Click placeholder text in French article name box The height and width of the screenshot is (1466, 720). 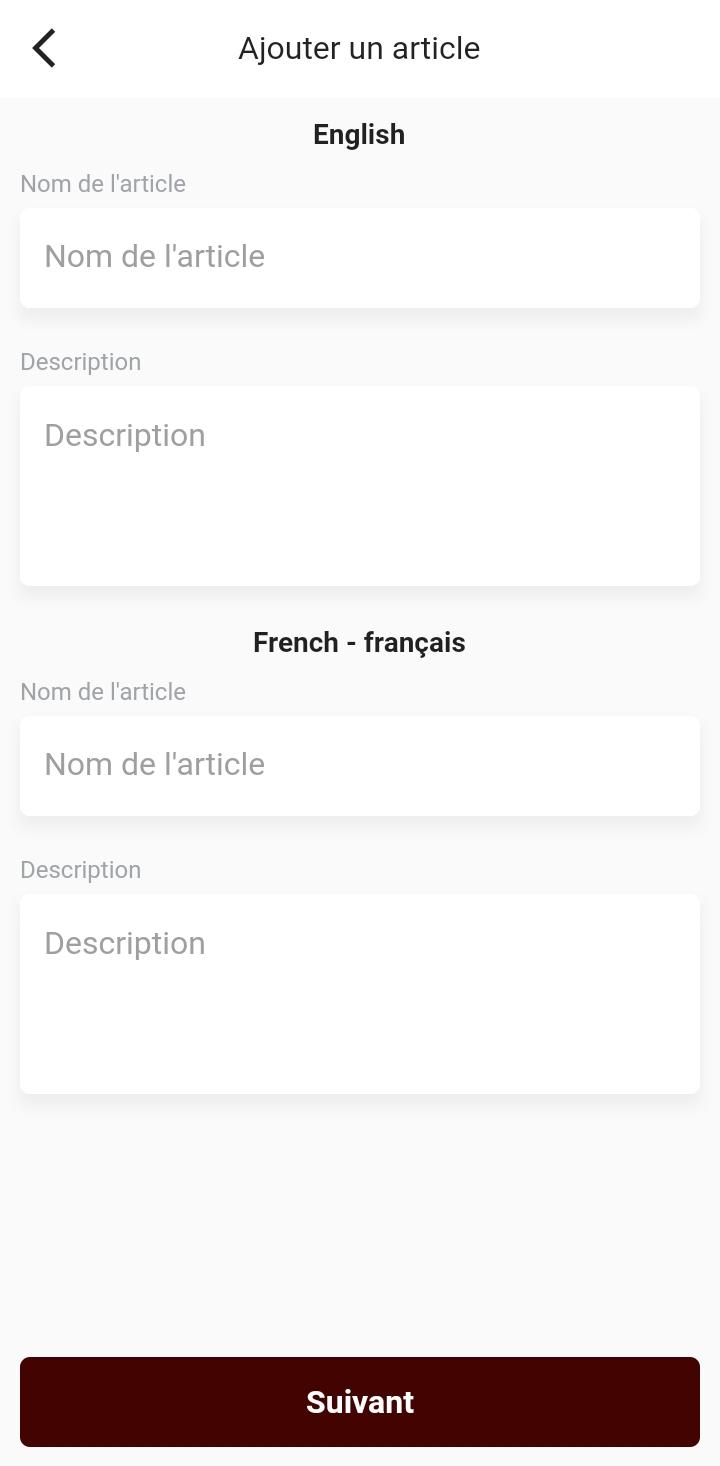[x=155, y=764]
